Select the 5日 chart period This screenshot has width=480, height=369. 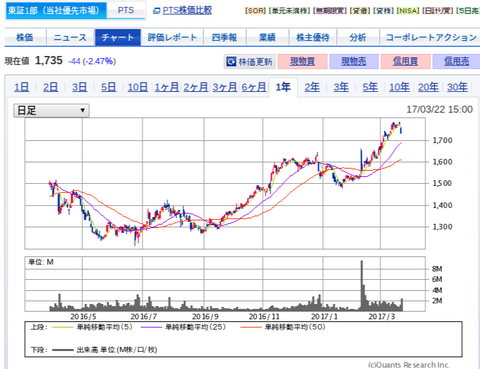point(109,87)
